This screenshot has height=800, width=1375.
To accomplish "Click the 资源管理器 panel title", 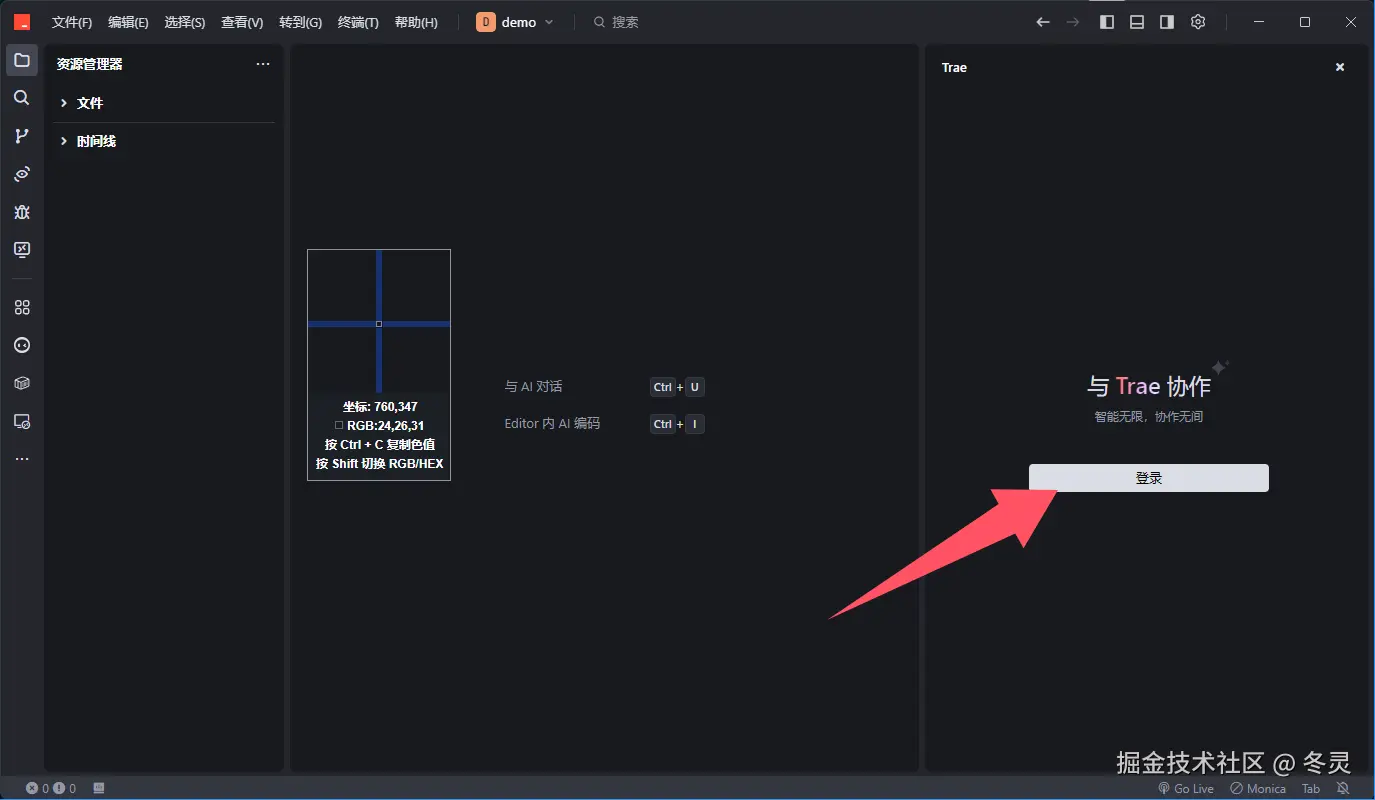I will 89,64.
